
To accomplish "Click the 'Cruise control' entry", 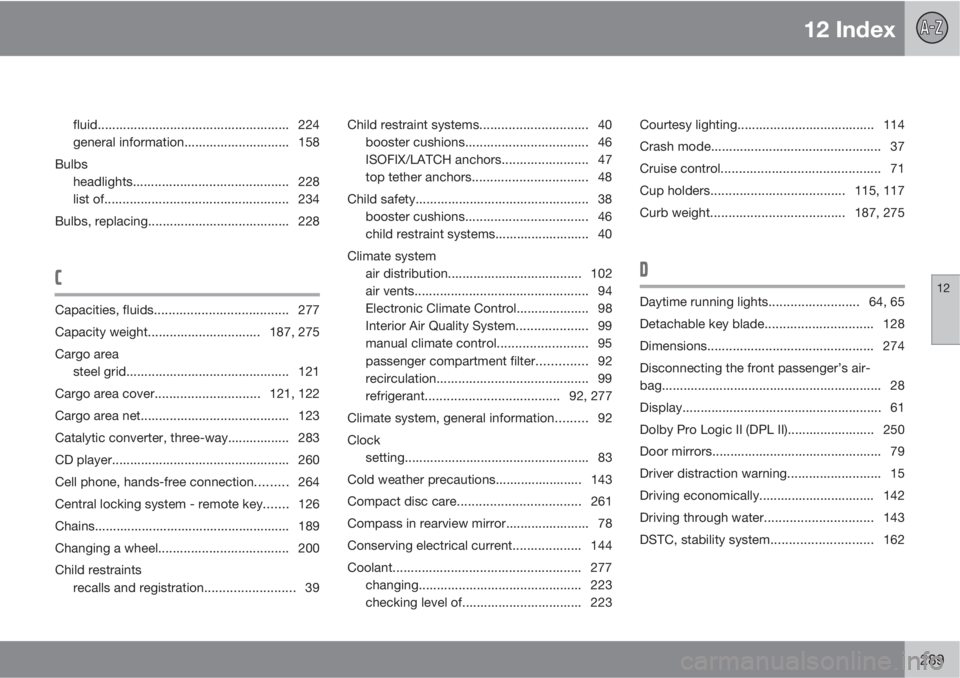I will 772,168.
